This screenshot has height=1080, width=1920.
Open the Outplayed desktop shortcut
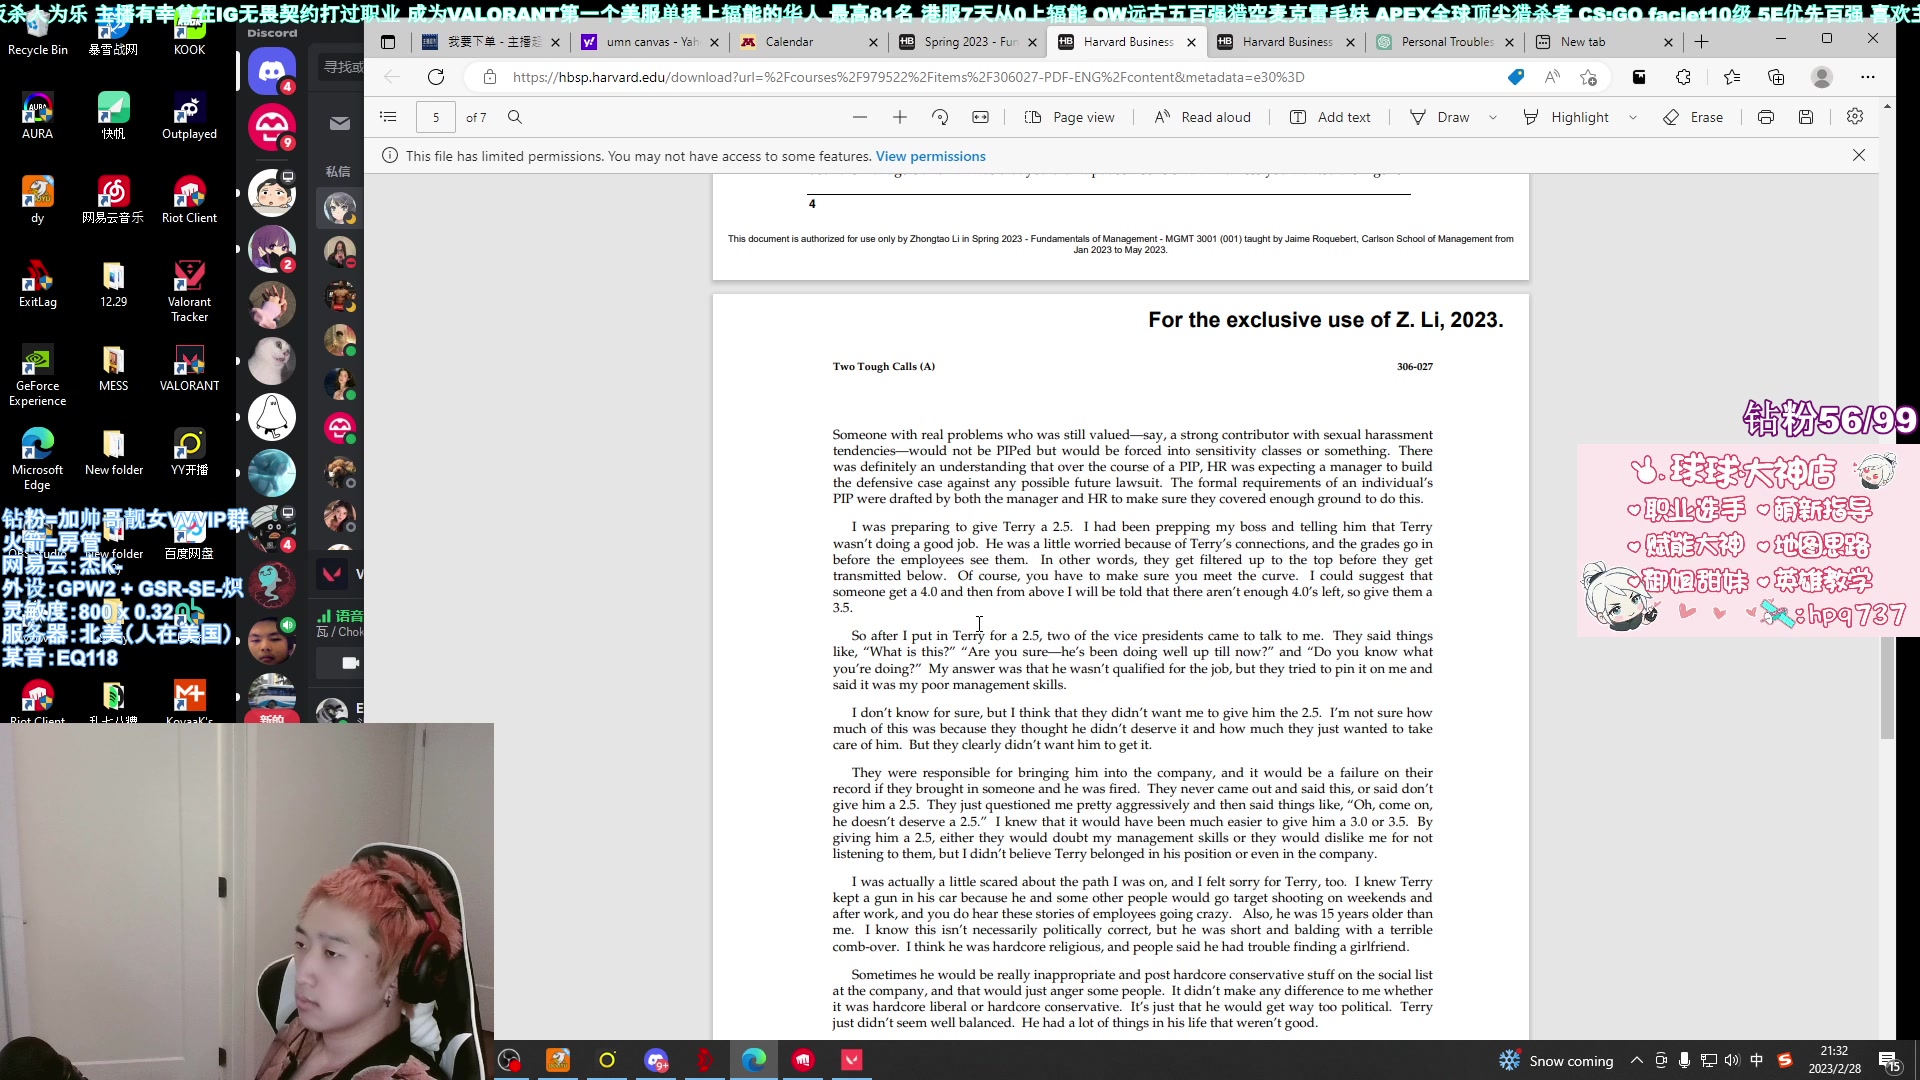[189, 116]
